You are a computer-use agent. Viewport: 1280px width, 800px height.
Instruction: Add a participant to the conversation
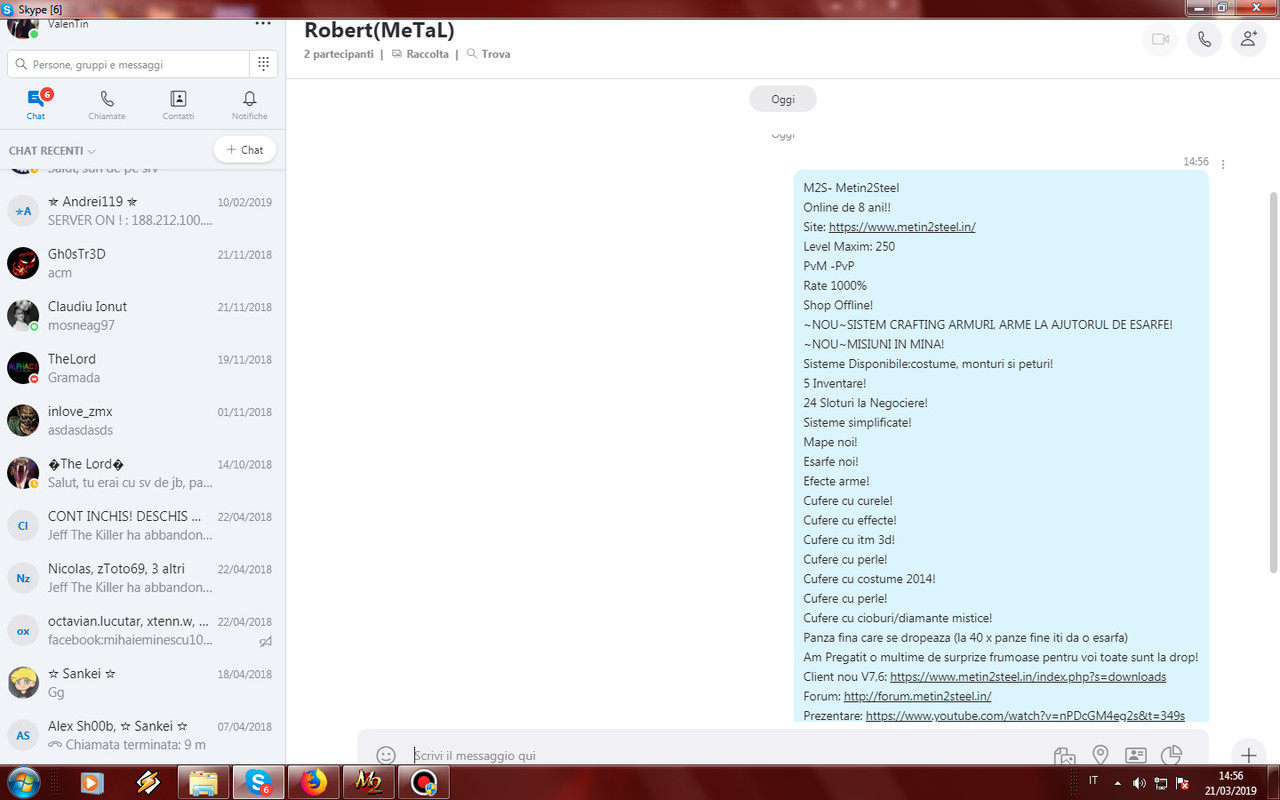click(x=1248, y=39)
